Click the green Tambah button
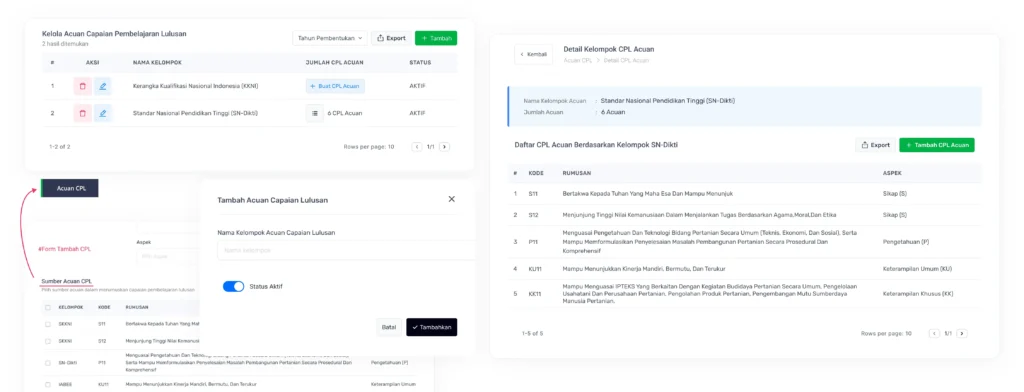Viewport: 1024px width, 392px height. pos(436,38)
